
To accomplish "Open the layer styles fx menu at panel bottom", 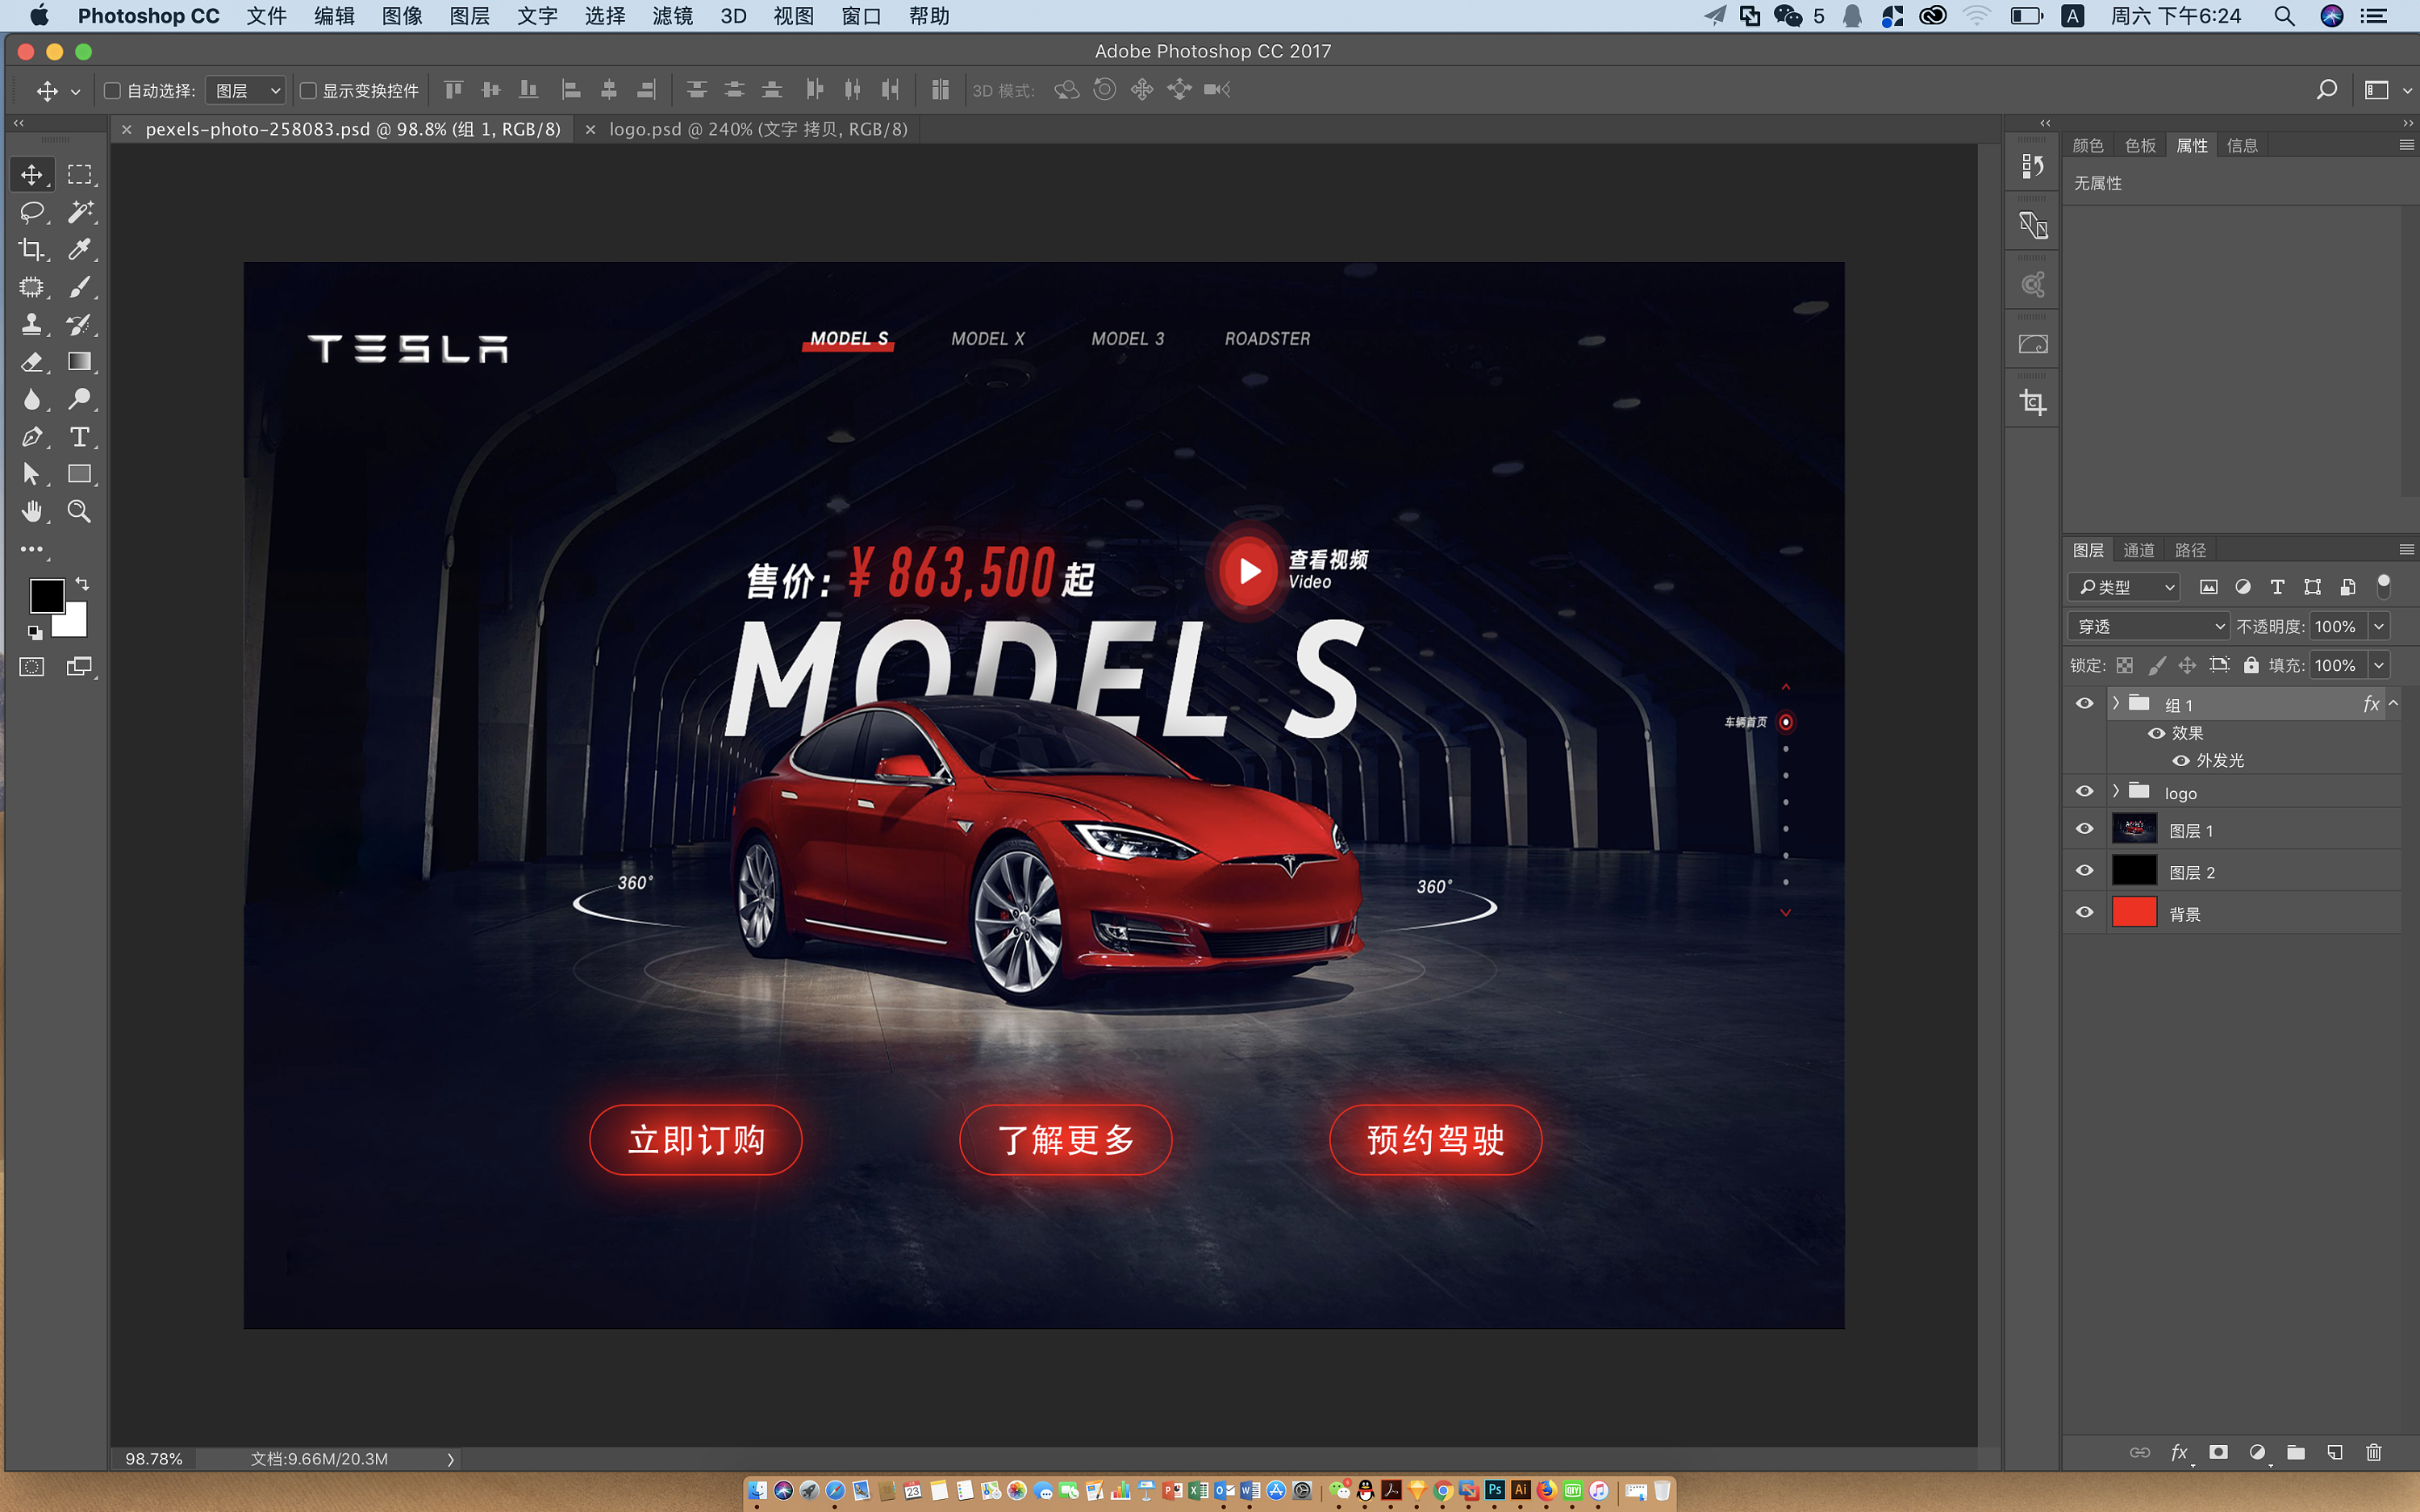I will tap(2179, 1453).
